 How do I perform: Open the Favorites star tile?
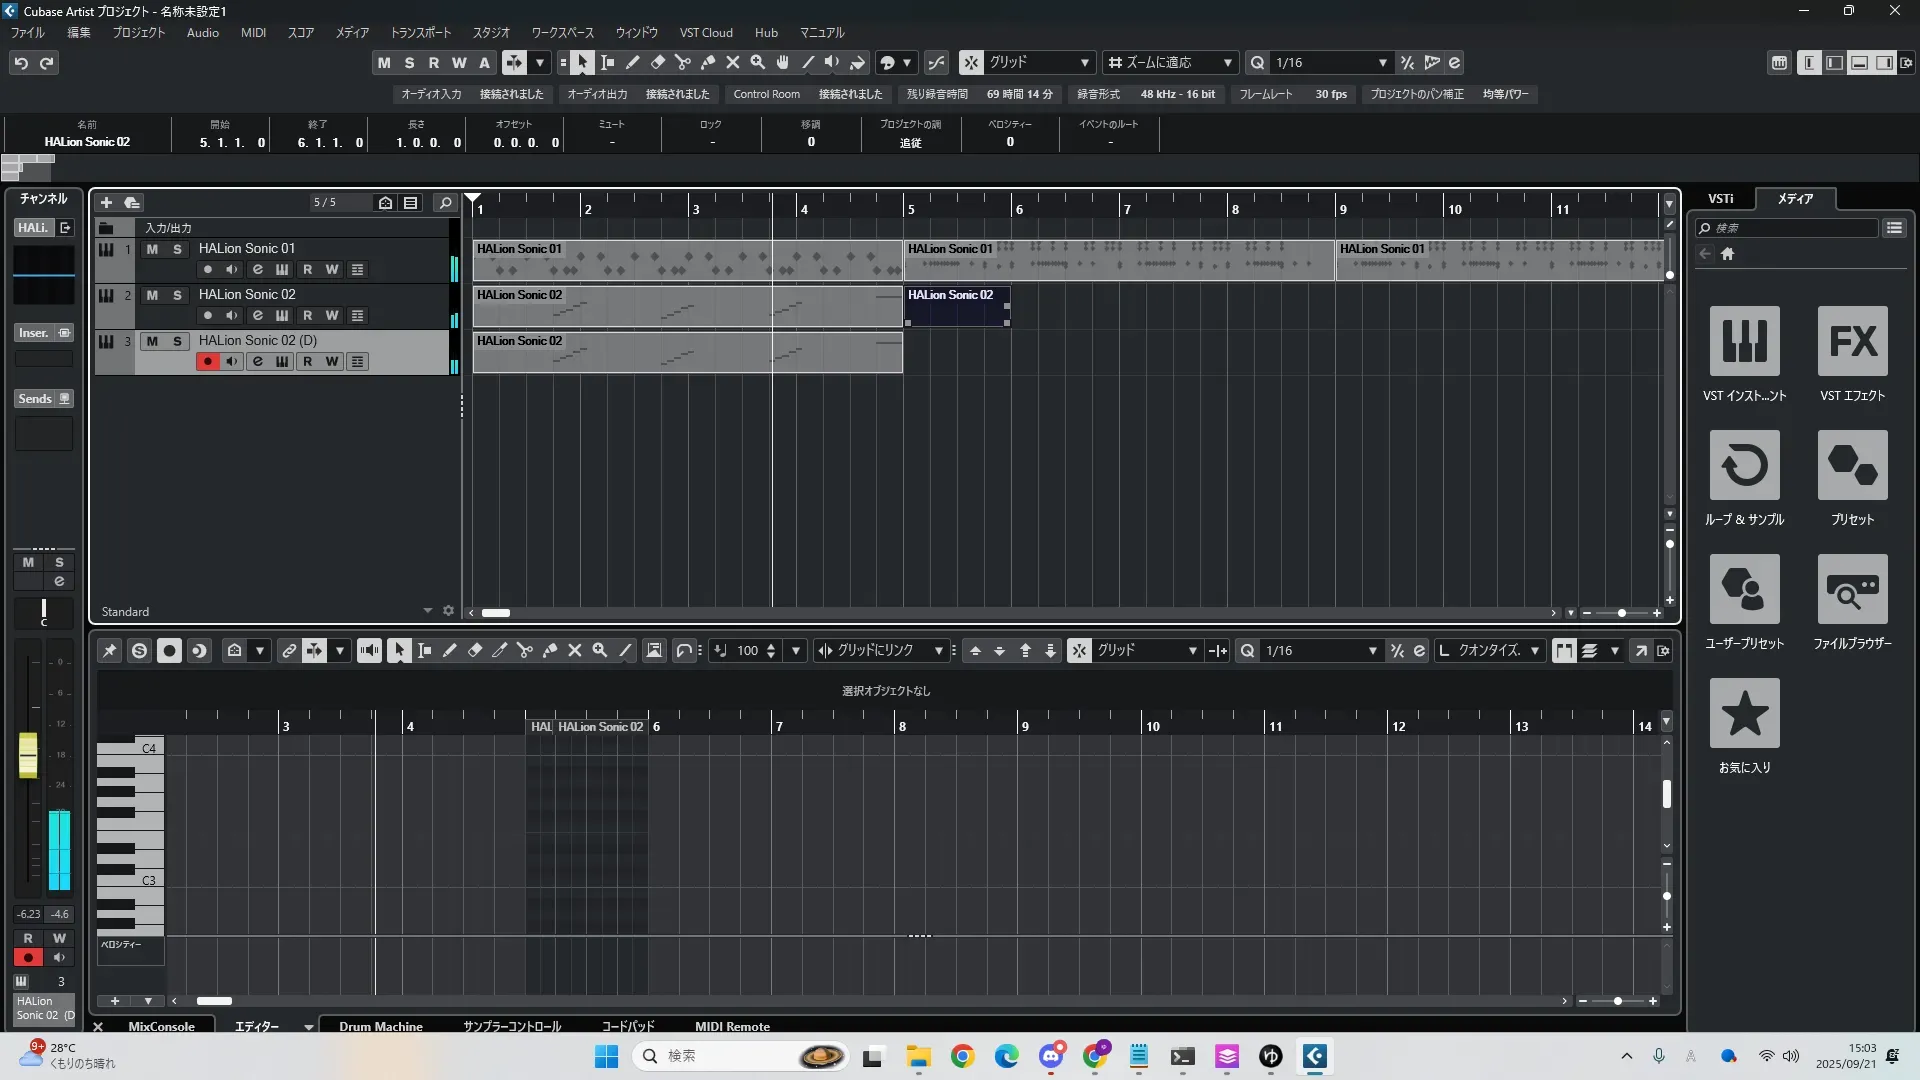point(1744,714)
